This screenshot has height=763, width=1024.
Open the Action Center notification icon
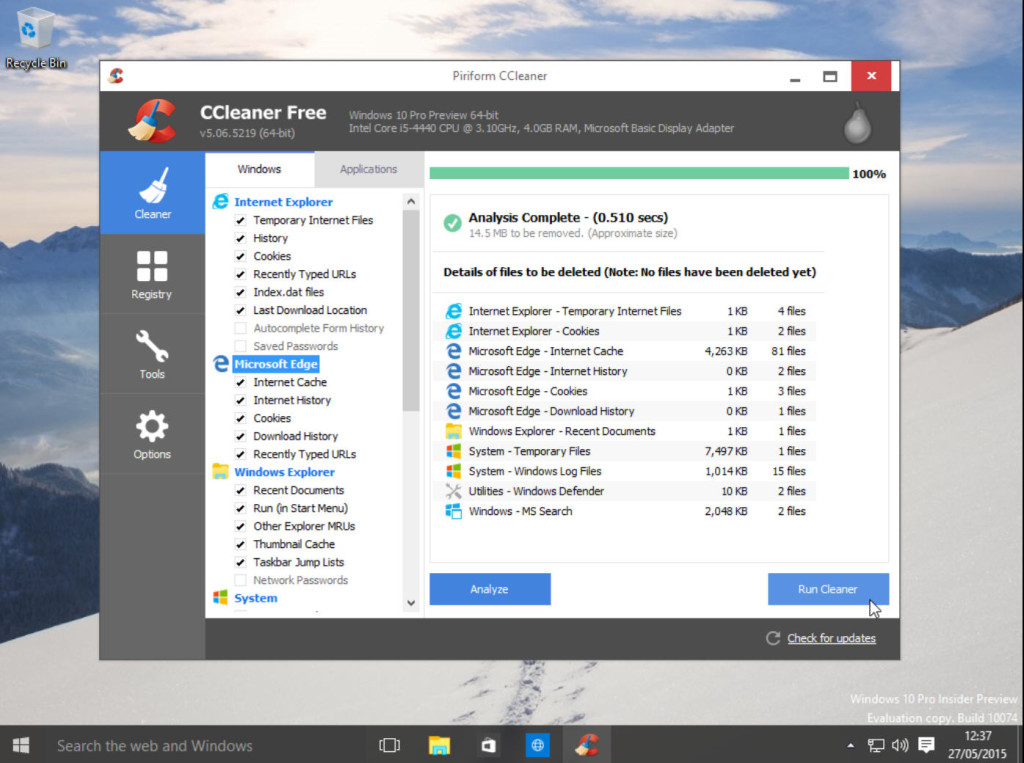click(x=926, y=745)
